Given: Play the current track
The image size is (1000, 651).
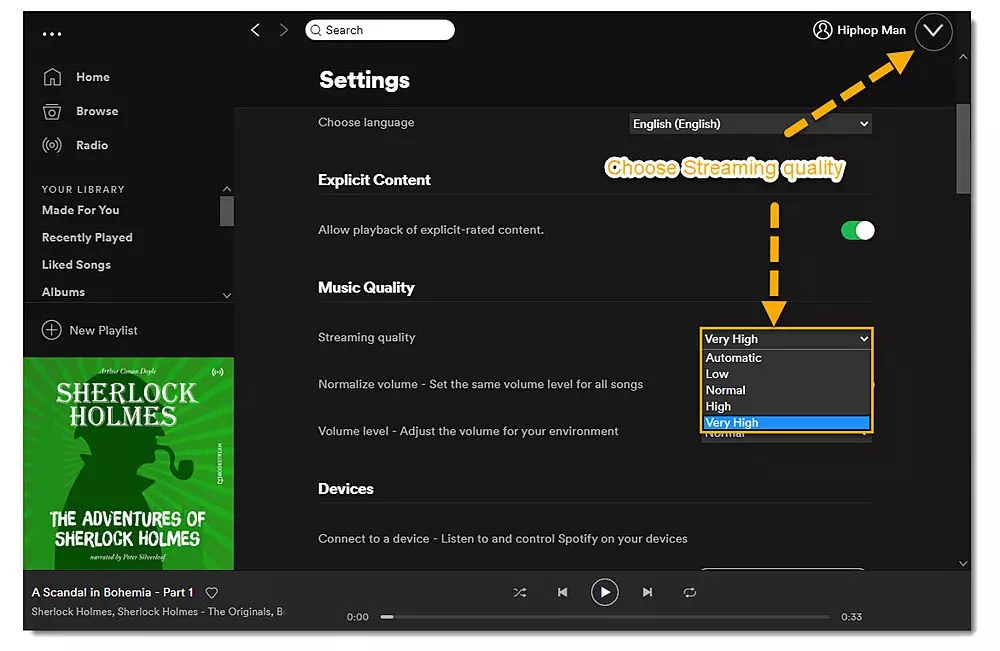Looking at the screenshot, I should tap(605, 592).
